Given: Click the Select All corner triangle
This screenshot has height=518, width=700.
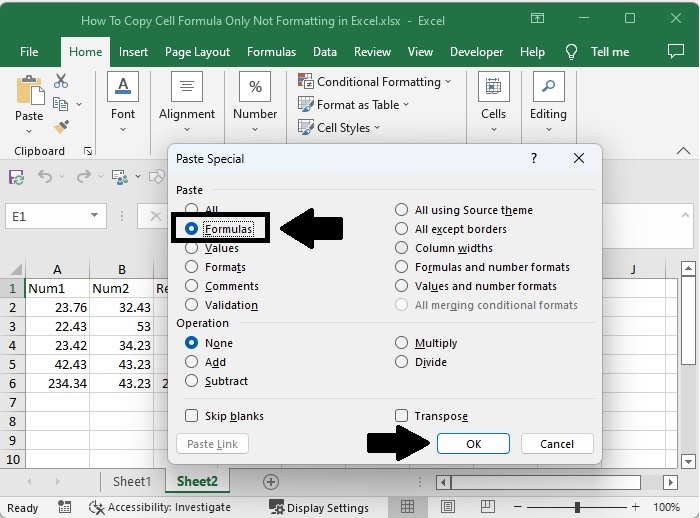Looking at the screenshot, I should point(16,269).
